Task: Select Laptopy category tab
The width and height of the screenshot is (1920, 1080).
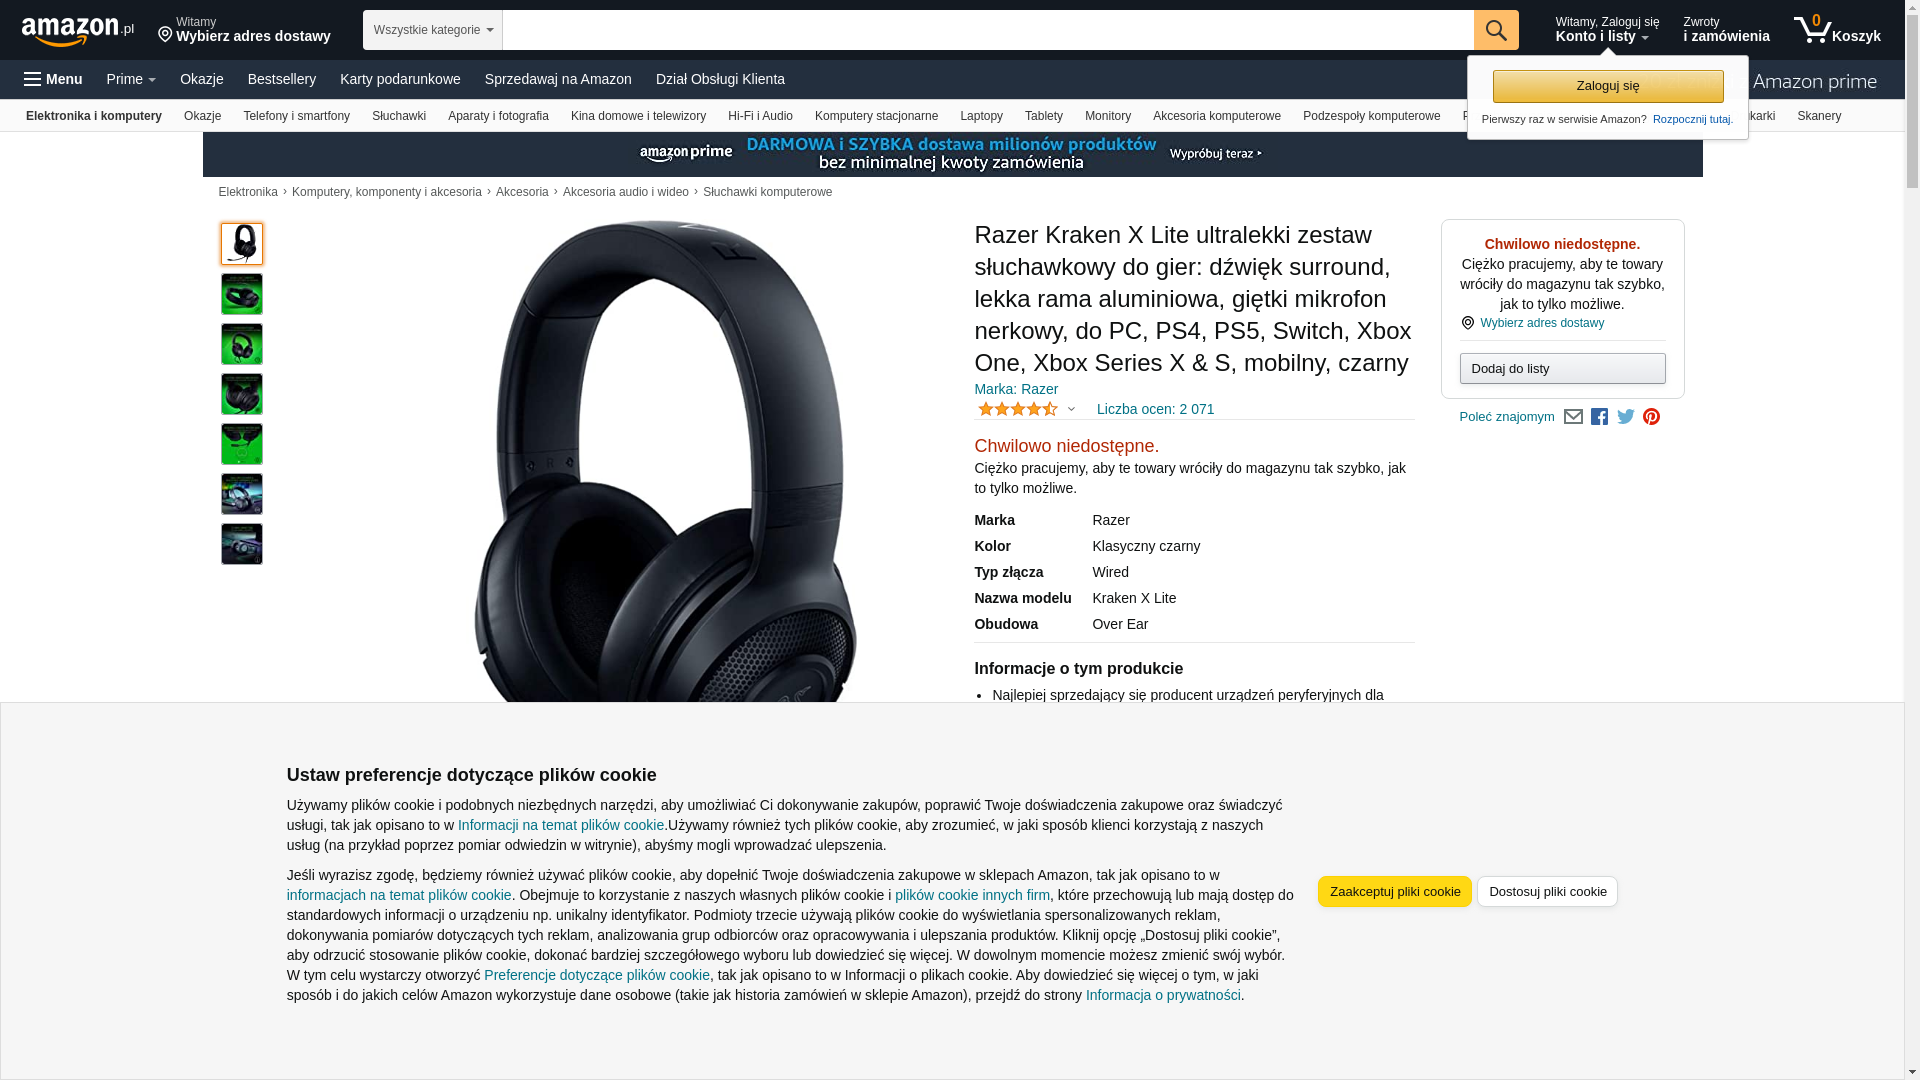Action: [x=981, y=116]
